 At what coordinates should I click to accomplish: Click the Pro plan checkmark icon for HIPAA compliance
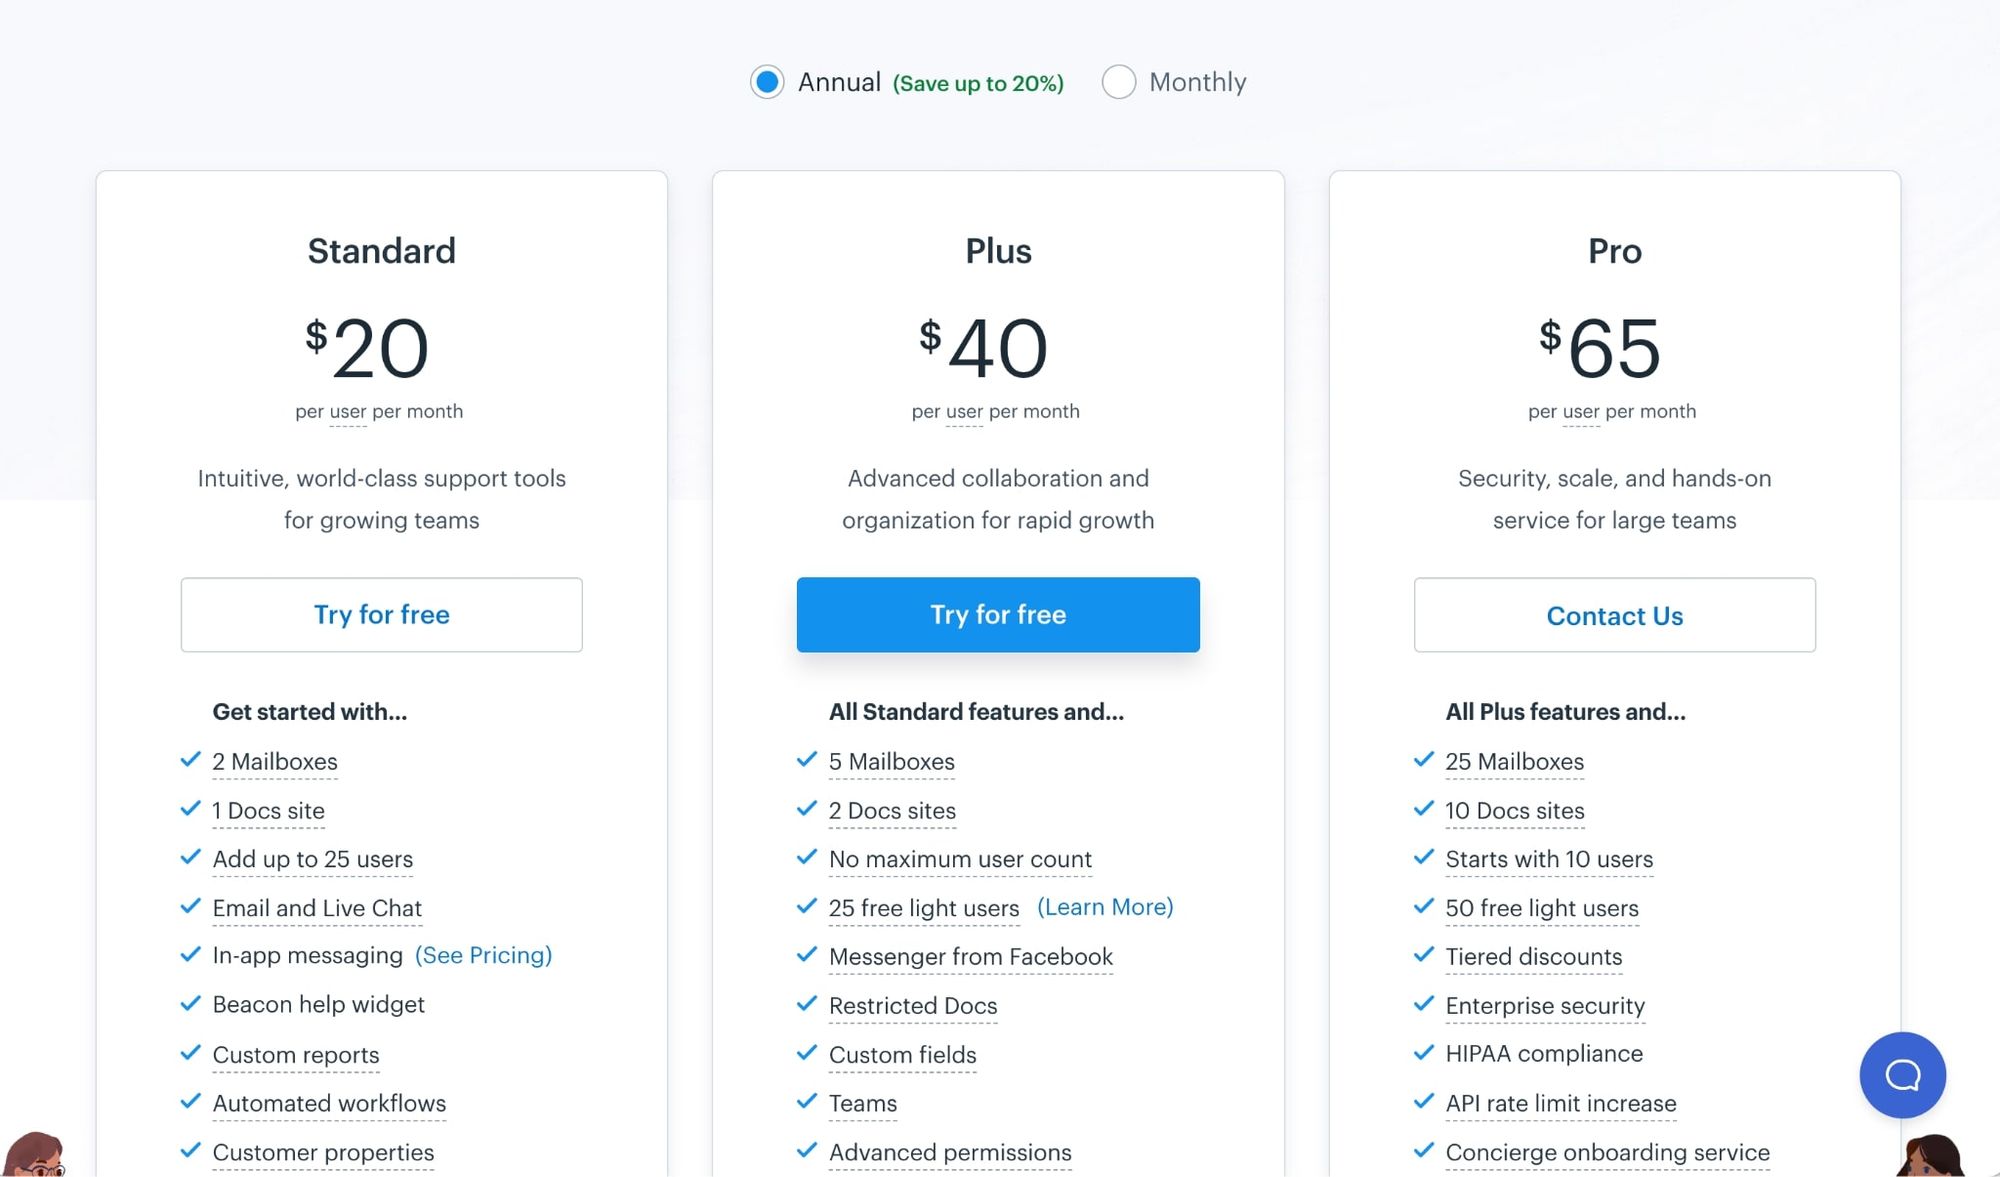point(1426,1052)
